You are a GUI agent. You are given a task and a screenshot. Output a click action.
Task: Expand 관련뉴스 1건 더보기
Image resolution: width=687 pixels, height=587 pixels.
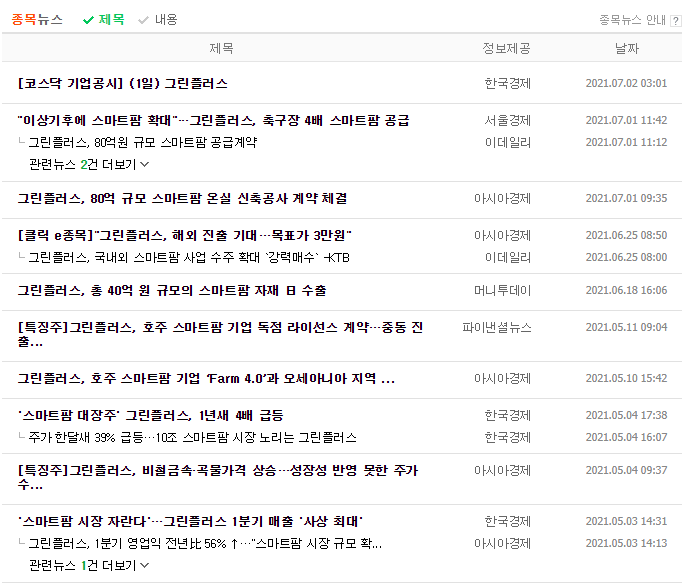click(x=89, y=566)
